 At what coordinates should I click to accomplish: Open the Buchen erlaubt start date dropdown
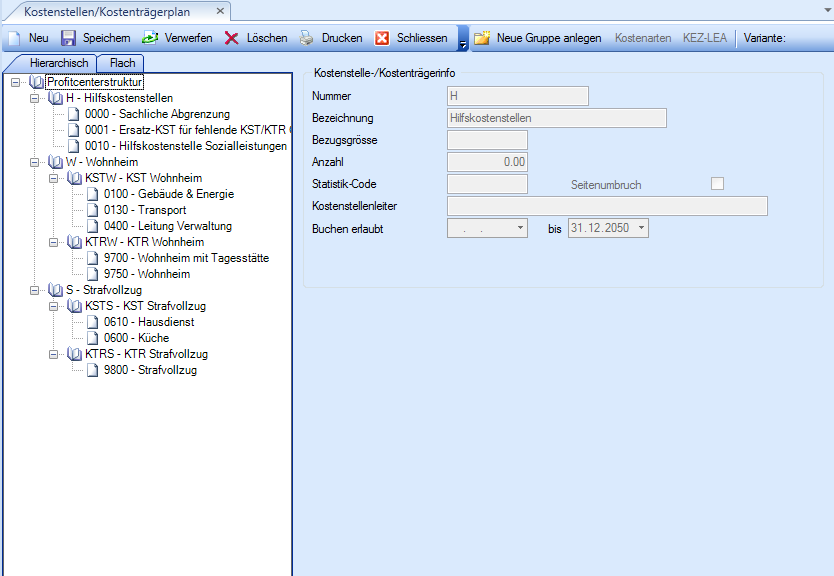point(520,228)
